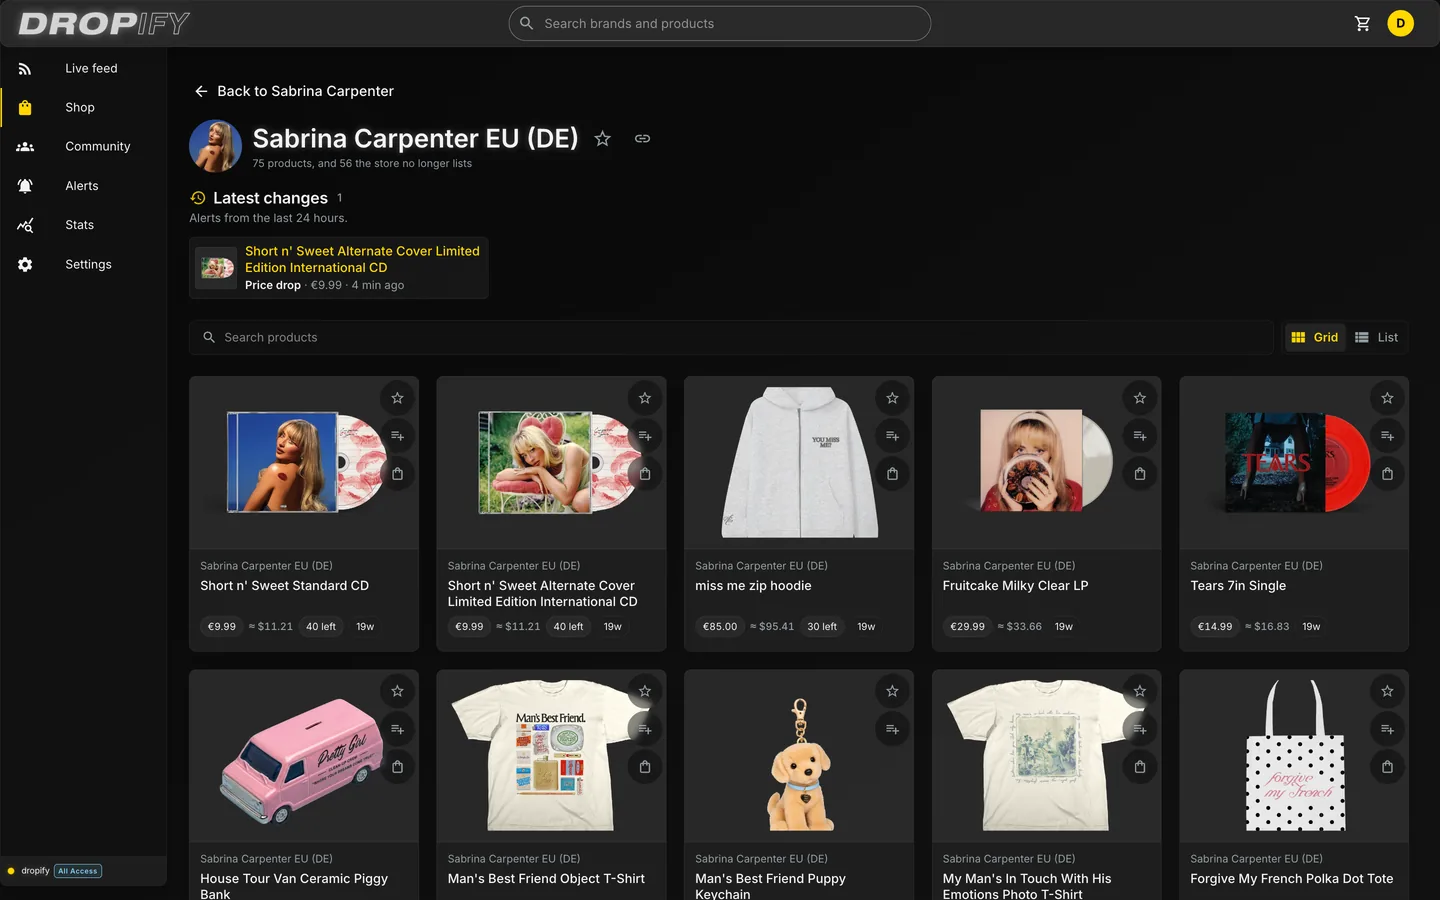
Task: Open Community in sidebar
Action: (83, 146)
